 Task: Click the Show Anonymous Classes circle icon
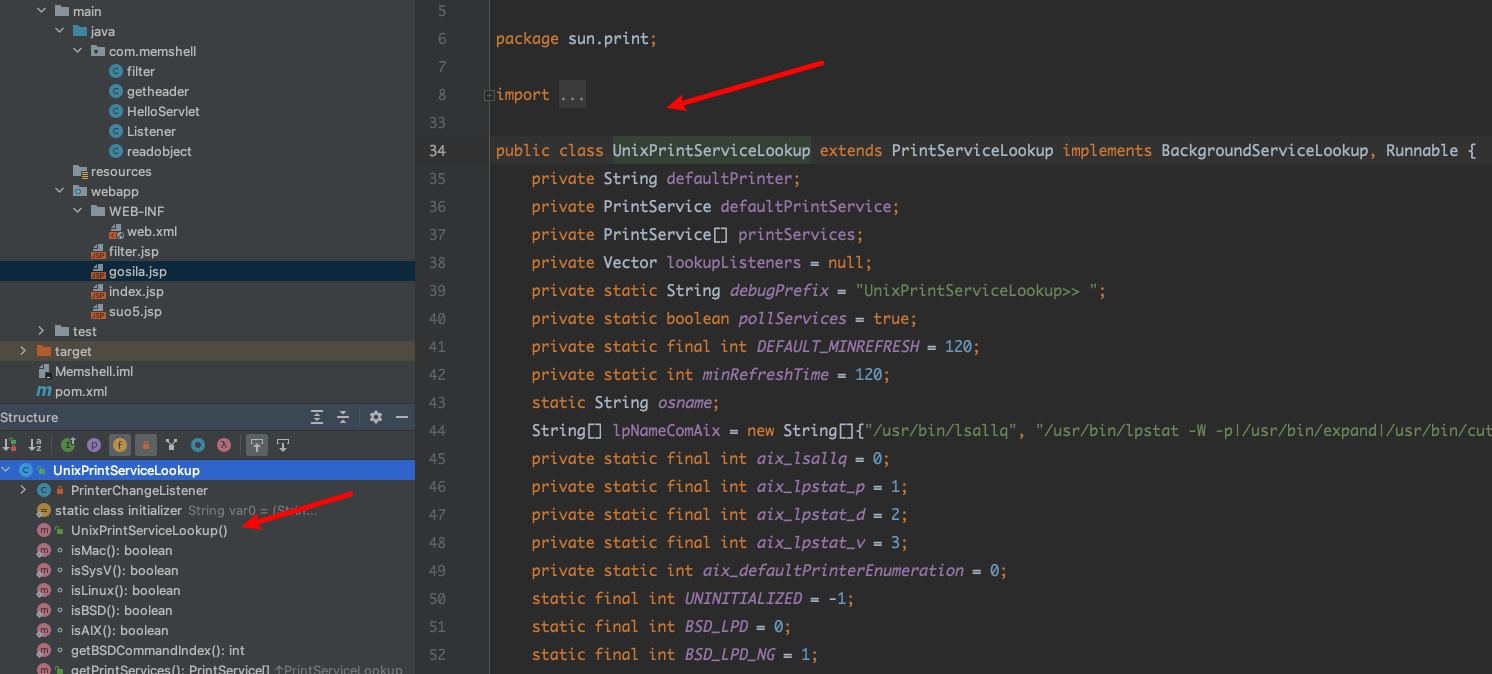click(x=198, y=445)
